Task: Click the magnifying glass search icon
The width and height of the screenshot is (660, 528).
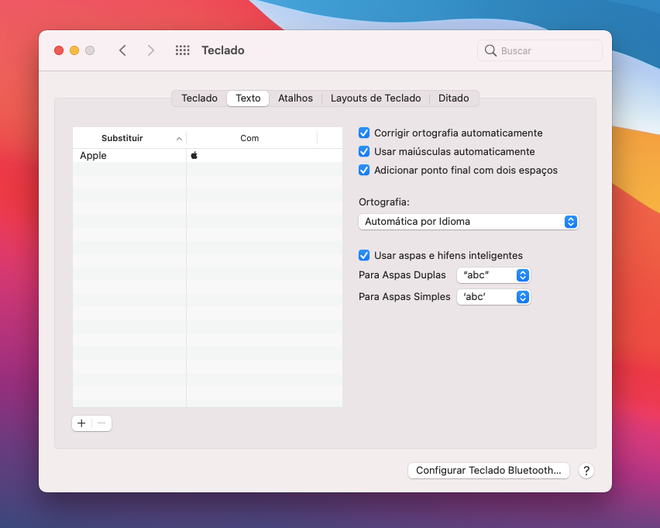Action: coord(490,51)
